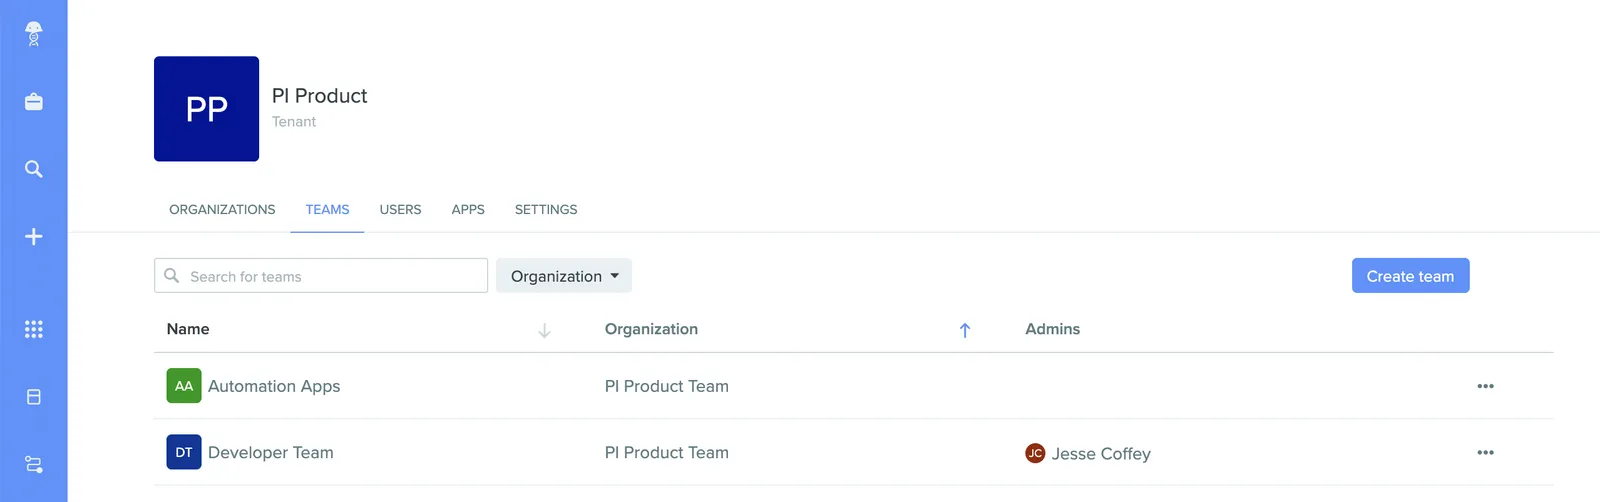
Task: Click the DT team avatar badge
Action: [184, 452]
